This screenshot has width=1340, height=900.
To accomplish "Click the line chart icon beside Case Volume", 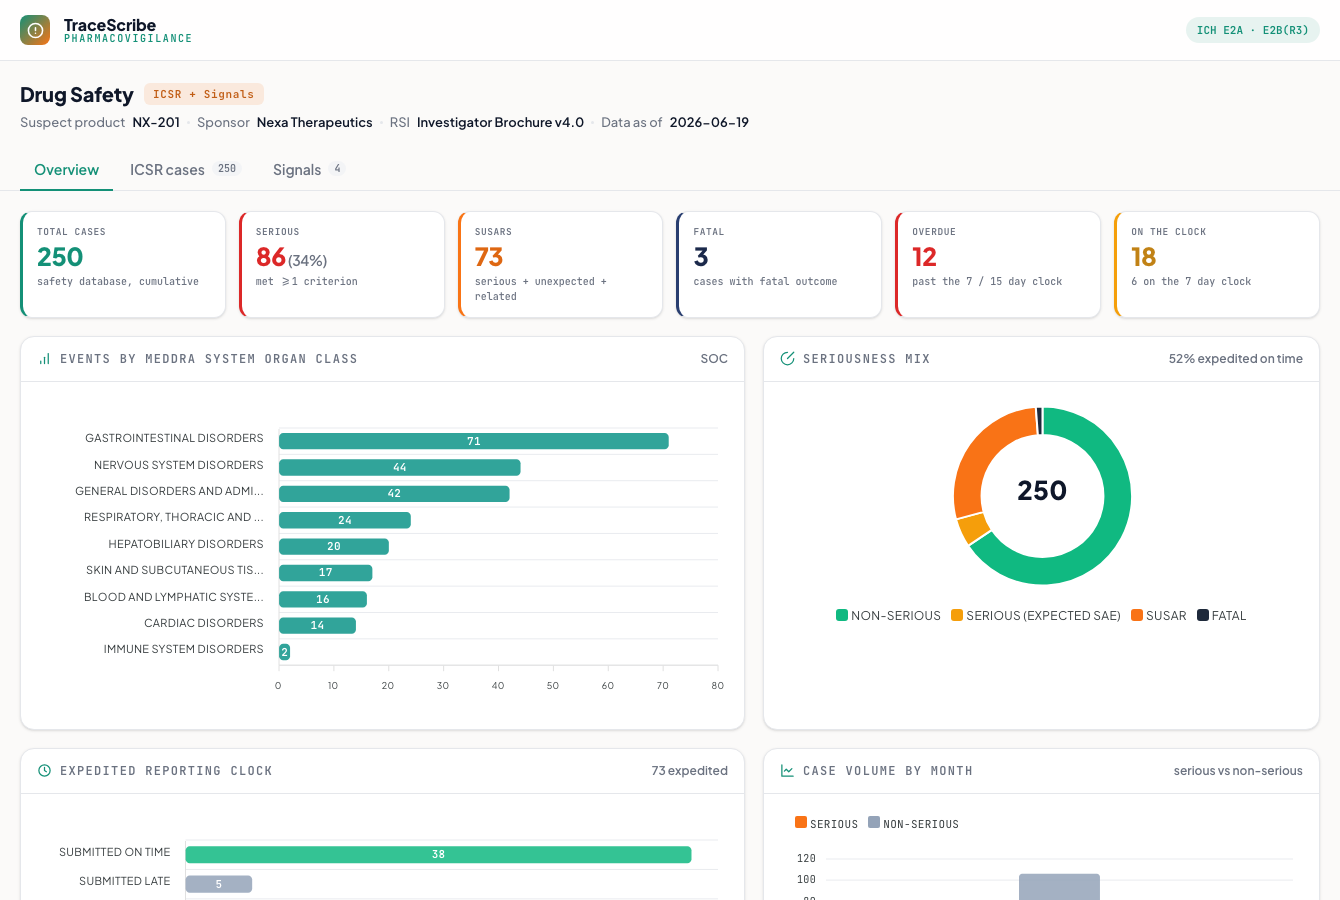I will [787, 771].
